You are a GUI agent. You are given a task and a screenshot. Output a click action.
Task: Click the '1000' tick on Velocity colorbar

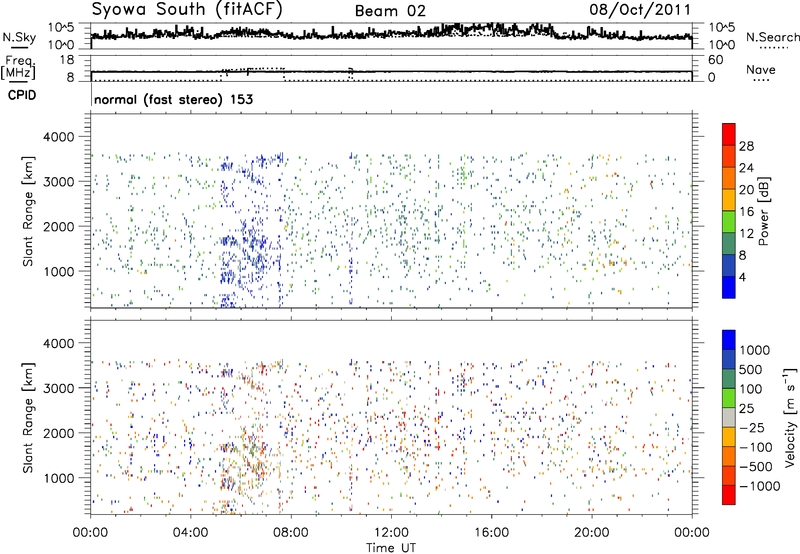pos(755,350)
